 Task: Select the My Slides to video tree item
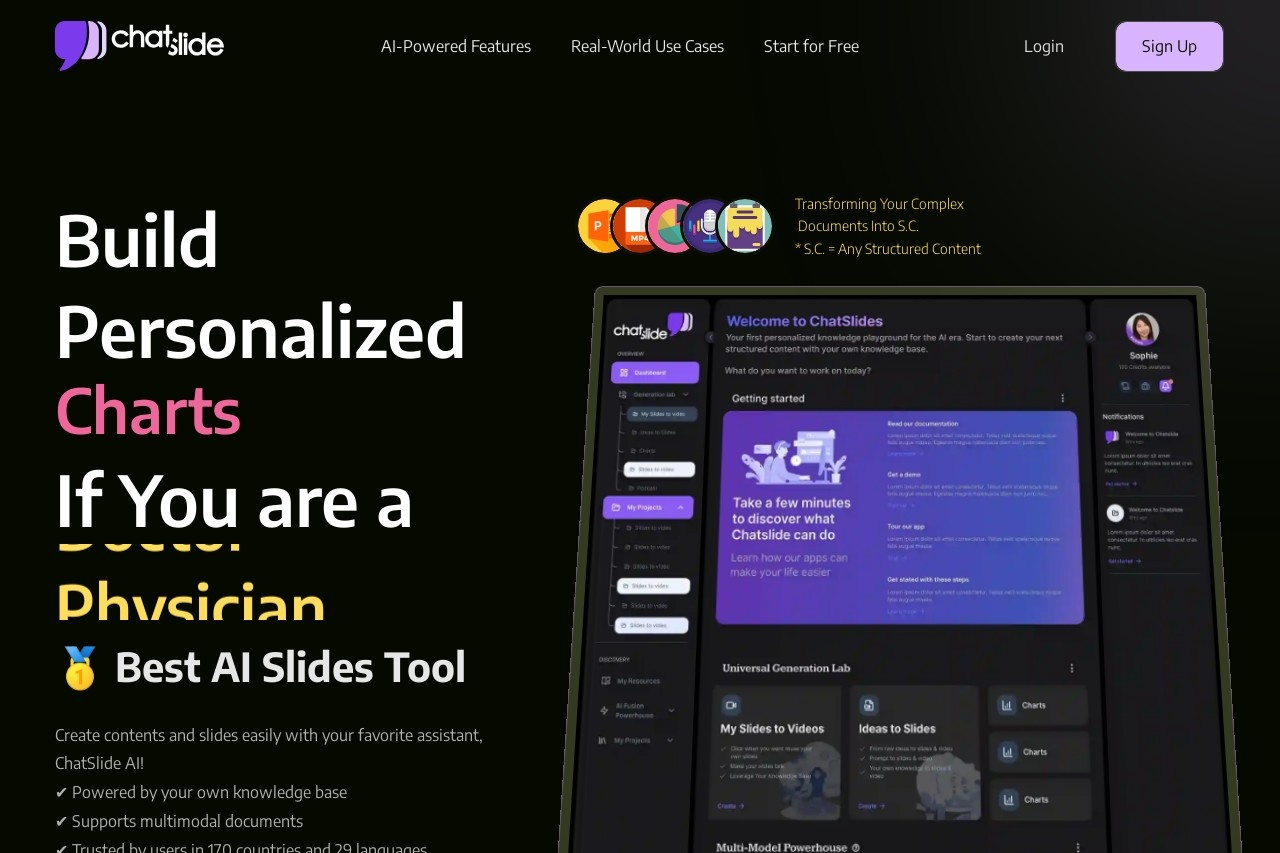click(x=661, y=414)
